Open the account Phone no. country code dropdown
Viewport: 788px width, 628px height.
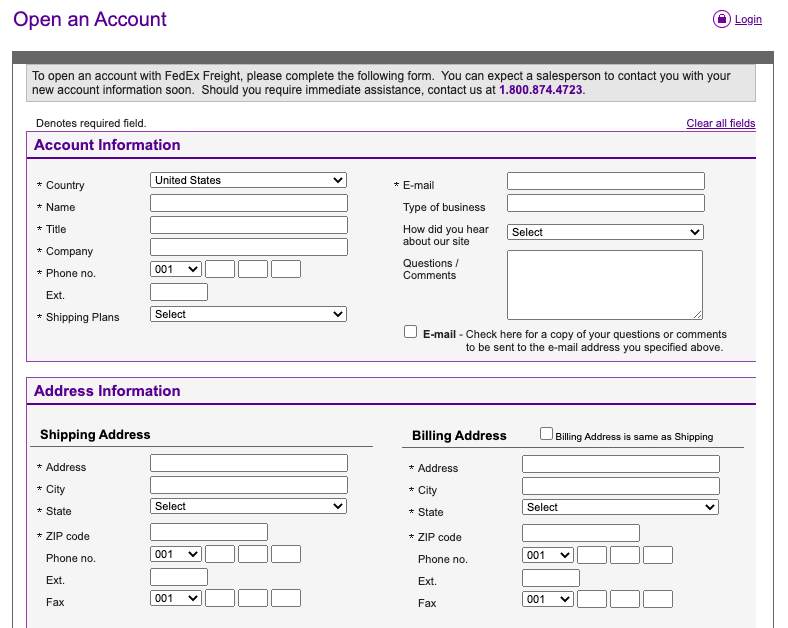point(176,269)
